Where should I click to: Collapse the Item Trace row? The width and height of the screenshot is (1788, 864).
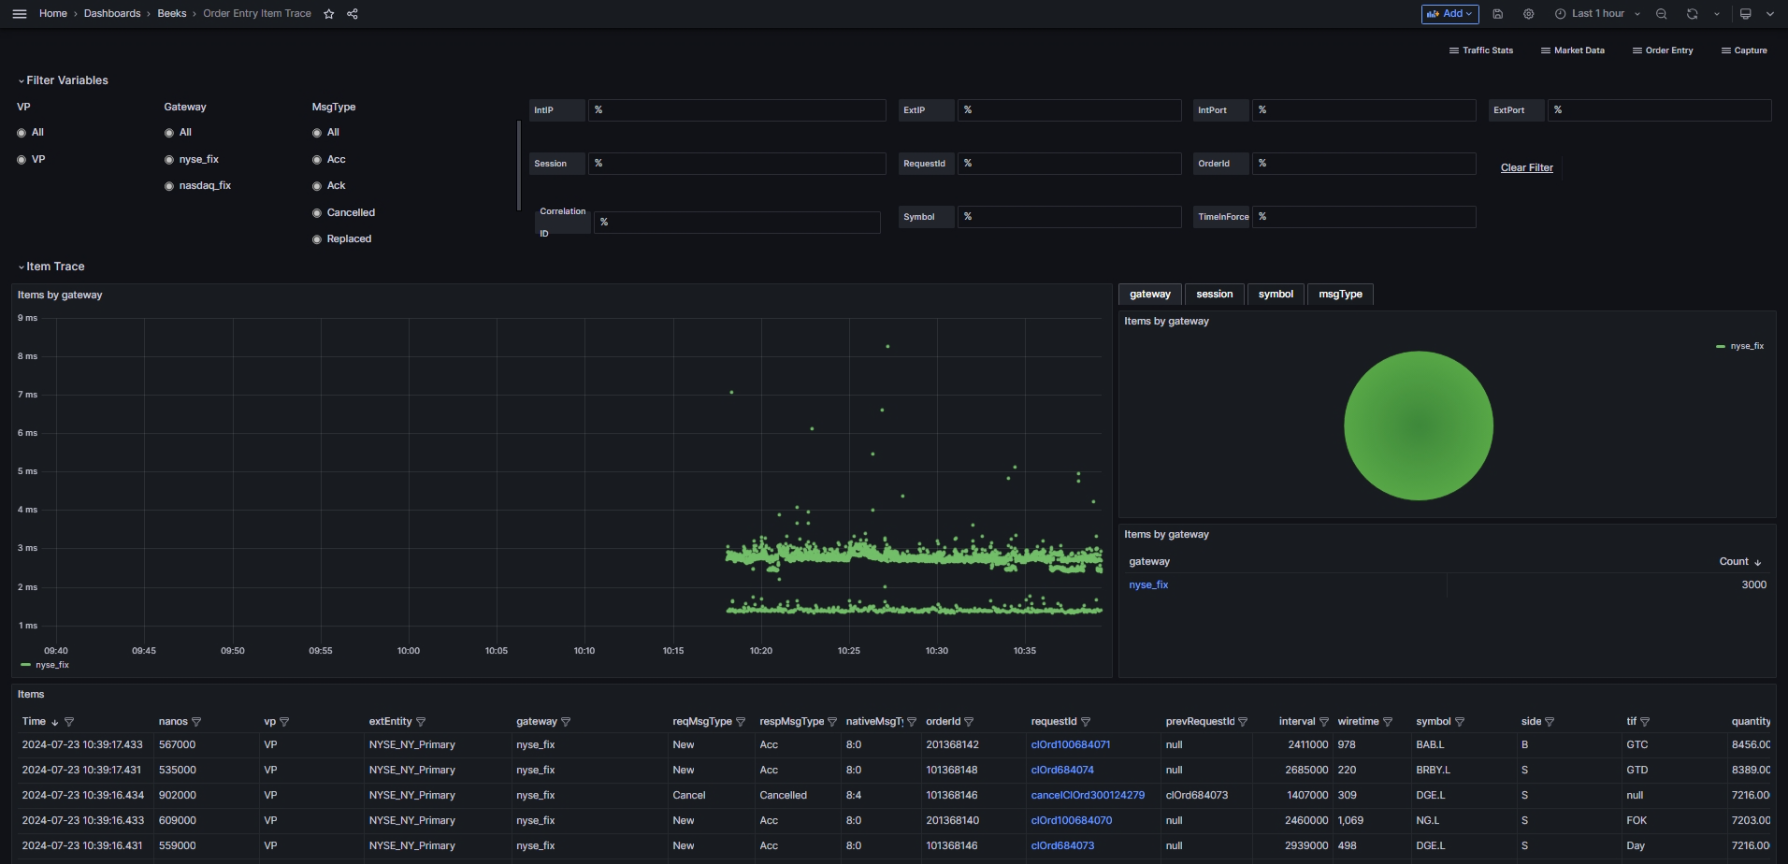click(51, 267)
